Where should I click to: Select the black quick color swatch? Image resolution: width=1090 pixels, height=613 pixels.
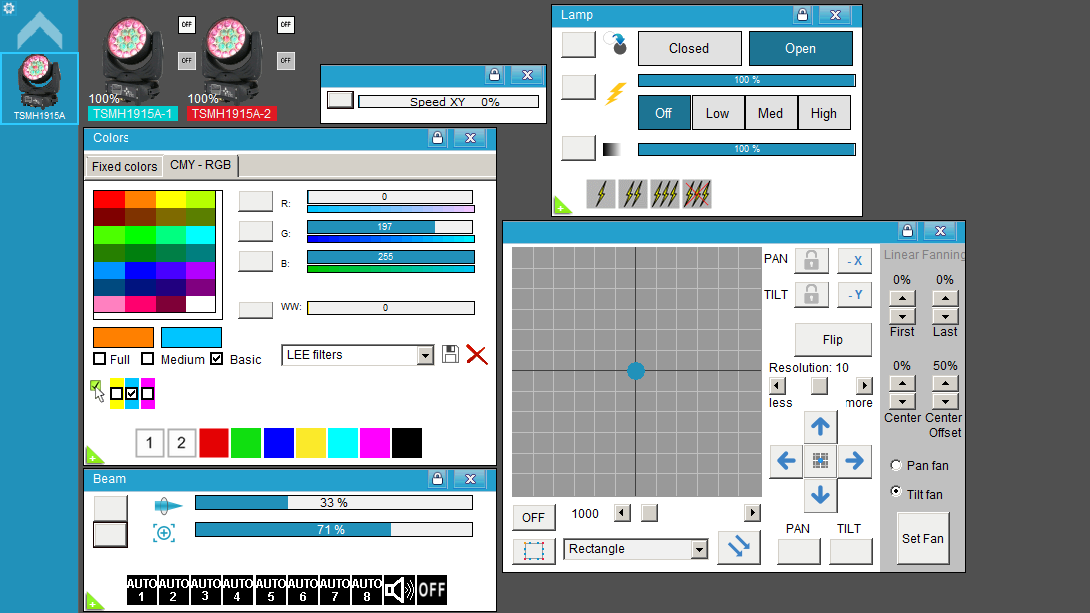point(407,443)
